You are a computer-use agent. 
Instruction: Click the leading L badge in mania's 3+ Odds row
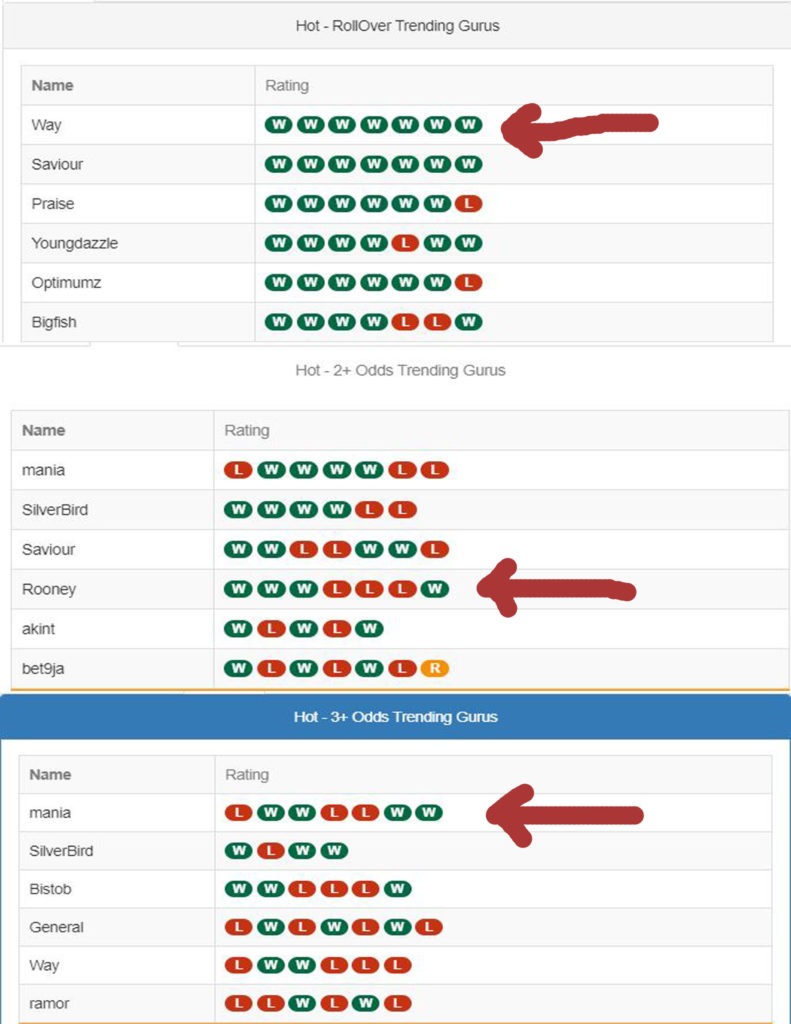tap(238, 812)
